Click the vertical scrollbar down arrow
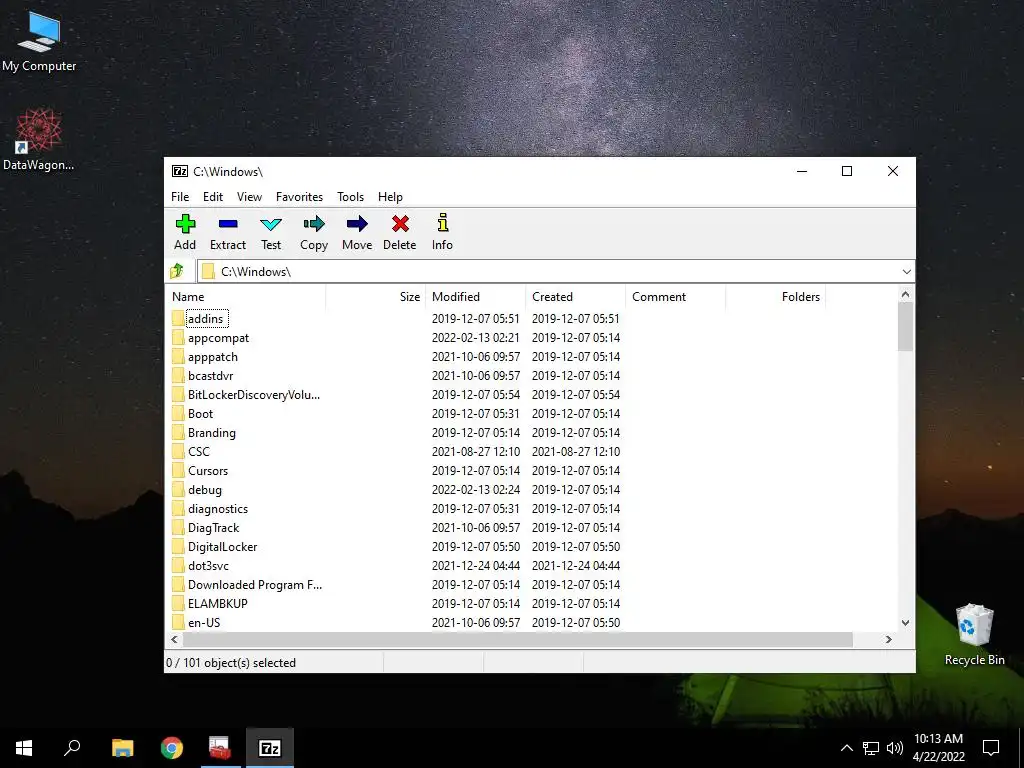Screen dimensions: 1024x768 (905, 623)
